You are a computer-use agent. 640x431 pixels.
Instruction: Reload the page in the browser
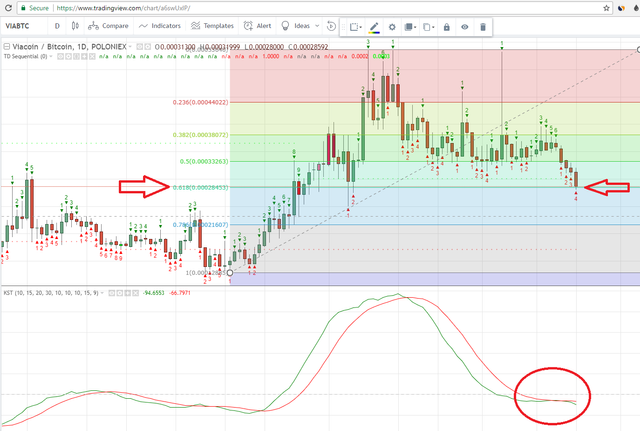(x=8, y=8)
